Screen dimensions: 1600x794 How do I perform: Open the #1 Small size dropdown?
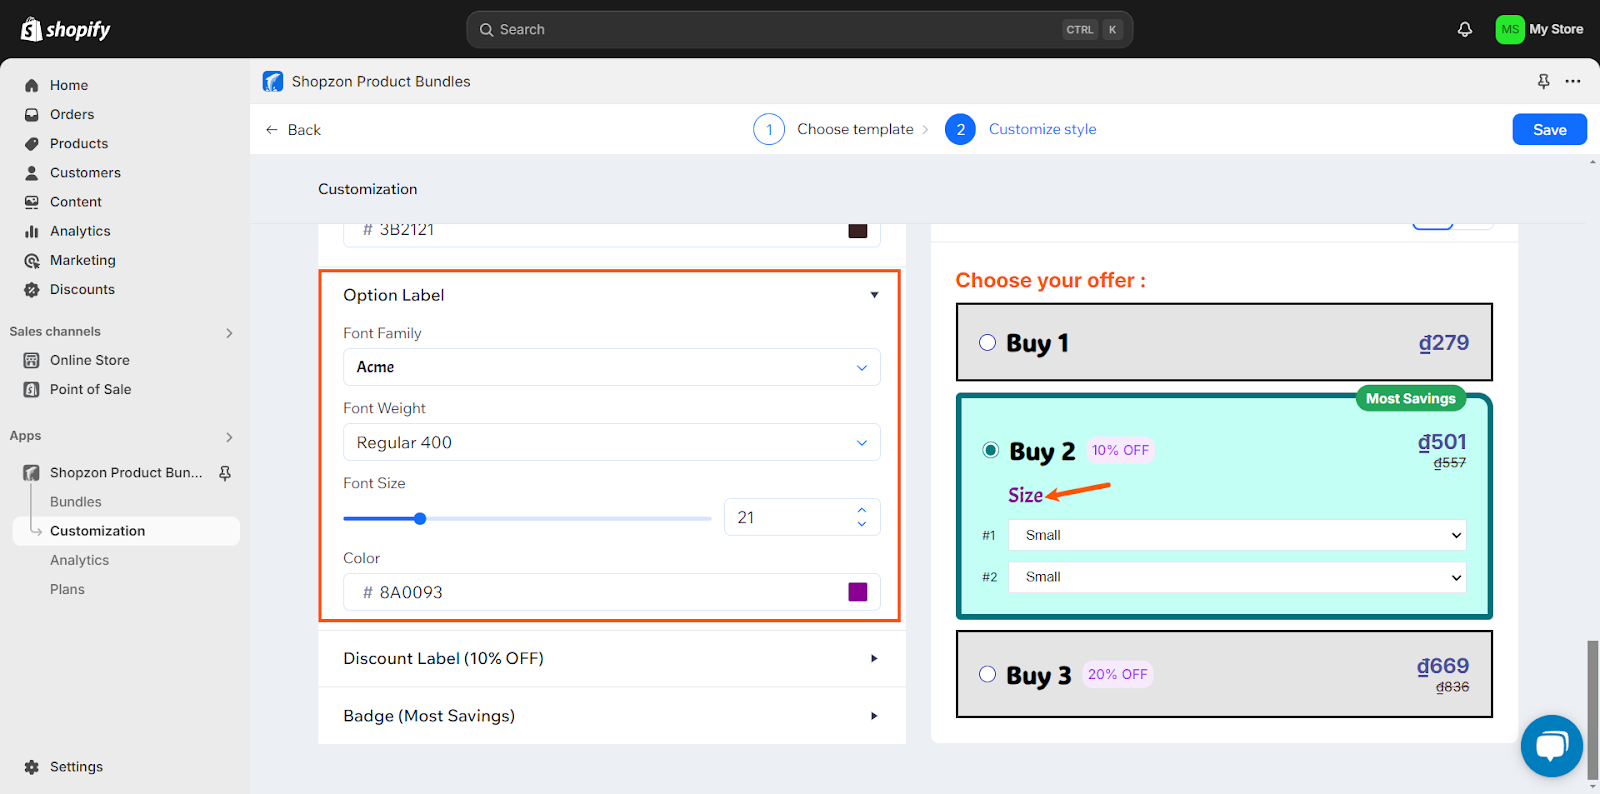pyautogui.click(x=1238, y=535)
